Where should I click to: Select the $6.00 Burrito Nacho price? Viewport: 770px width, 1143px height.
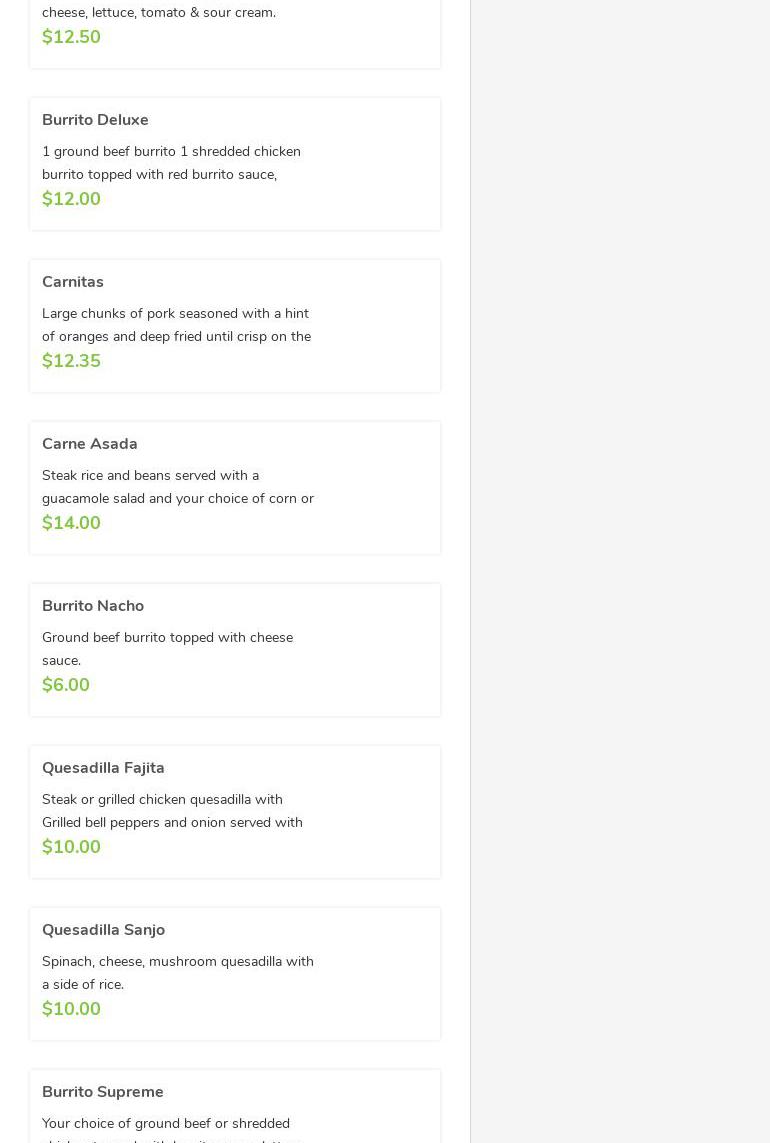point(66,685)
